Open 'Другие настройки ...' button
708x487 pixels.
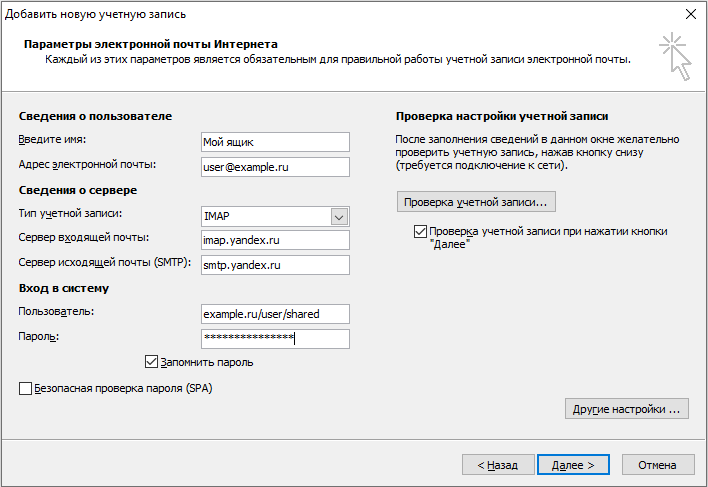[x=626, y=409]
